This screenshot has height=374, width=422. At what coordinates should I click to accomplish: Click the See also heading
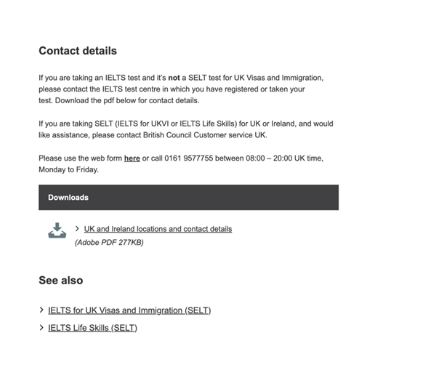click(x=61, y=280)
